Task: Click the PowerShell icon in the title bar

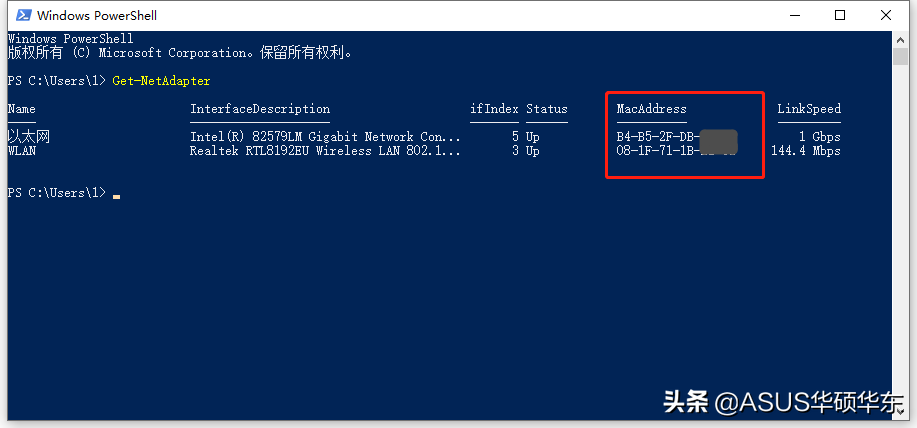Action: coord(20,15)
